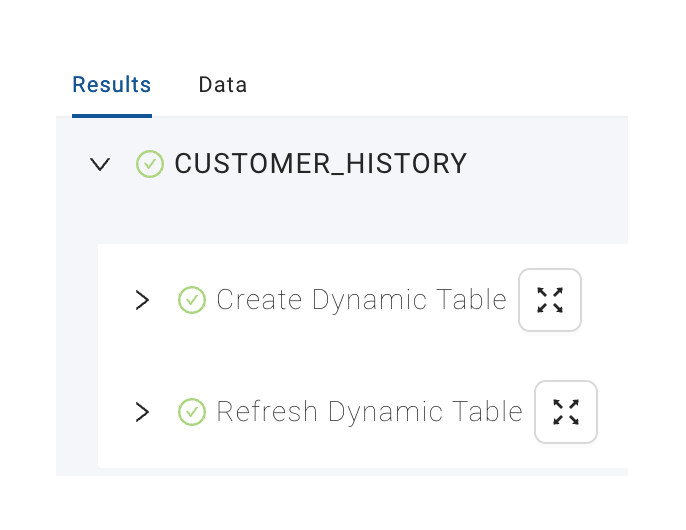Open expanded view for Create Dynamic Table
This screenshot has width=686, height=530.
550,300
